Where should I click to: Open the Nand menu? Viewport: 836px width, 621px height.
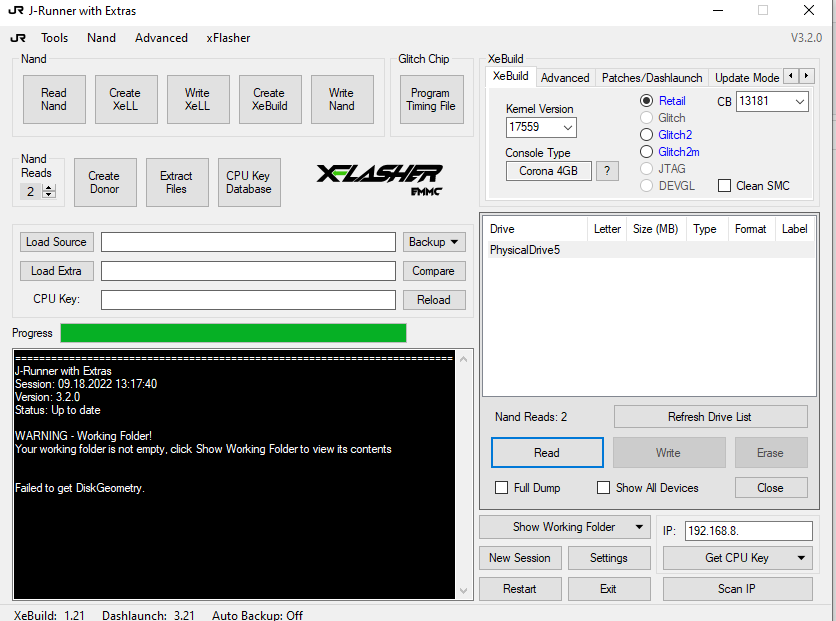pyautogui.click(x=101, y=38)
